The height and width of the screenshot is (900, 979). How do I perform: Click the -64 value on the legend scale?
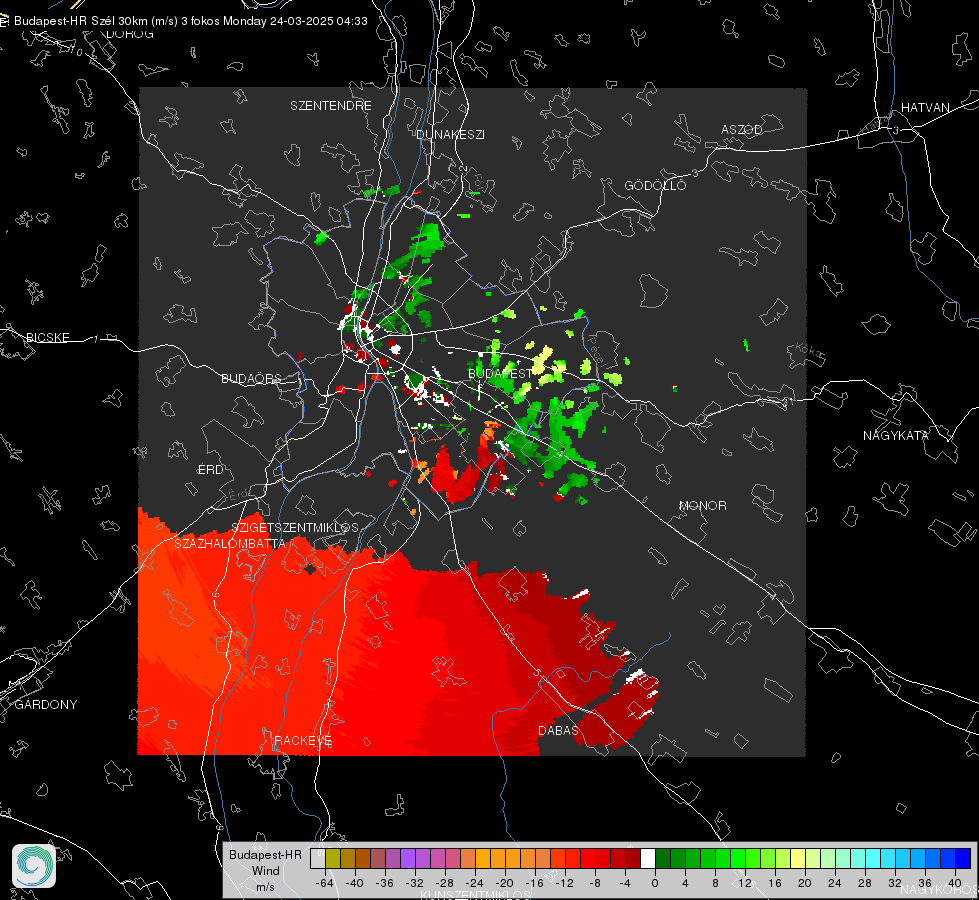click(x=324, y=883)
